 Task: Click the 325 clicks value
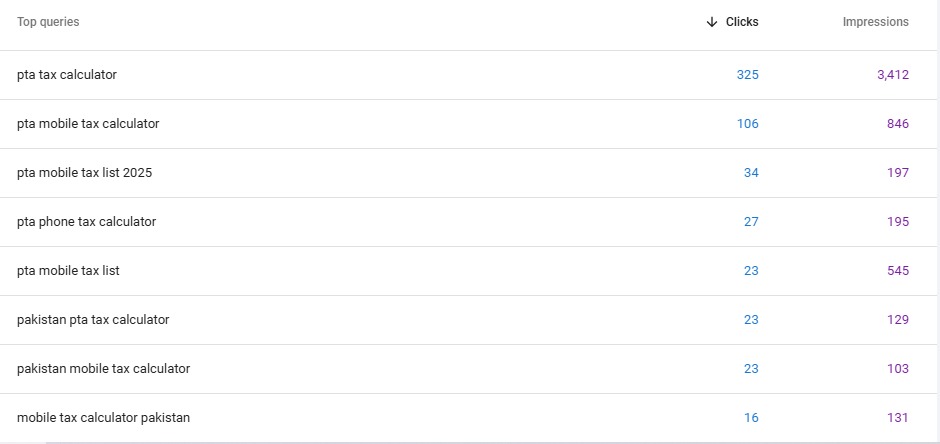(747, 75)
